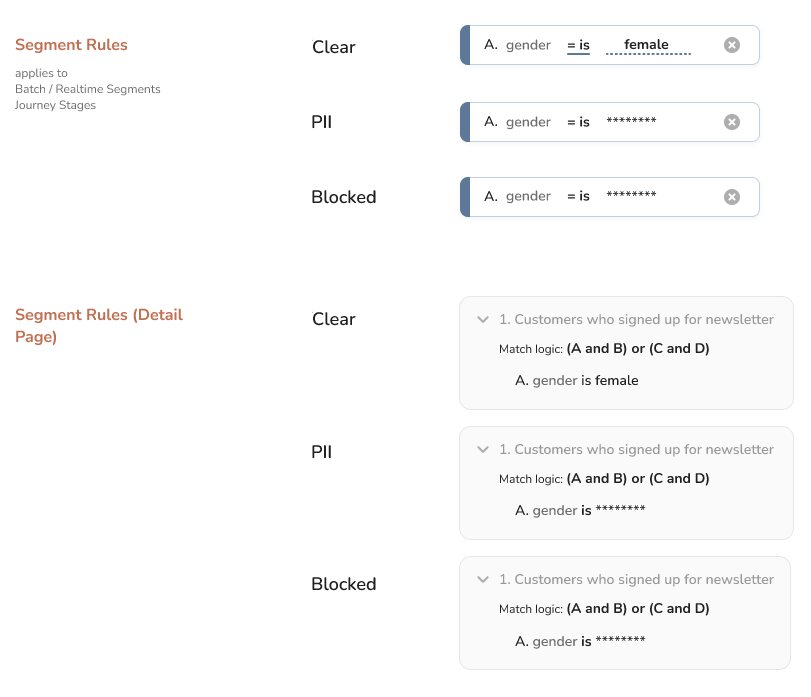Click the blue handle of the Blocked rule

465,197
